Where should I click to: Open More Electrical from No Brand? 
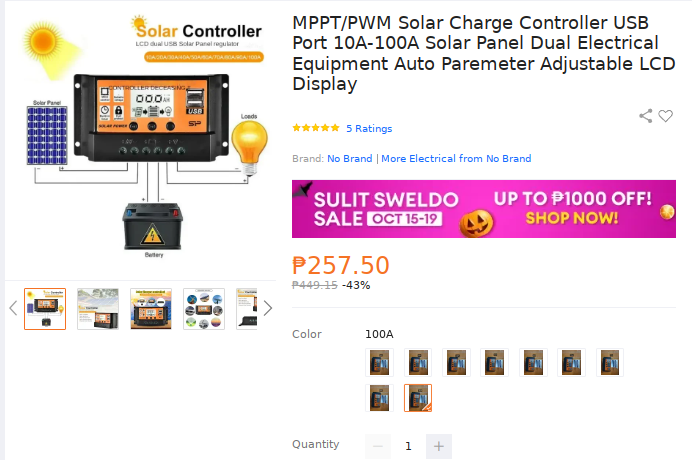[x=456, y=159]
